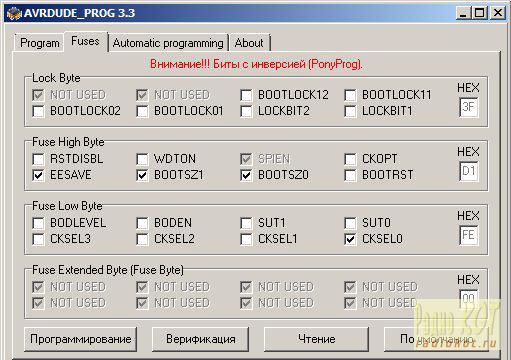Open the Automatic programming tab
Screen dimensions: 511x360
[168, 43]
